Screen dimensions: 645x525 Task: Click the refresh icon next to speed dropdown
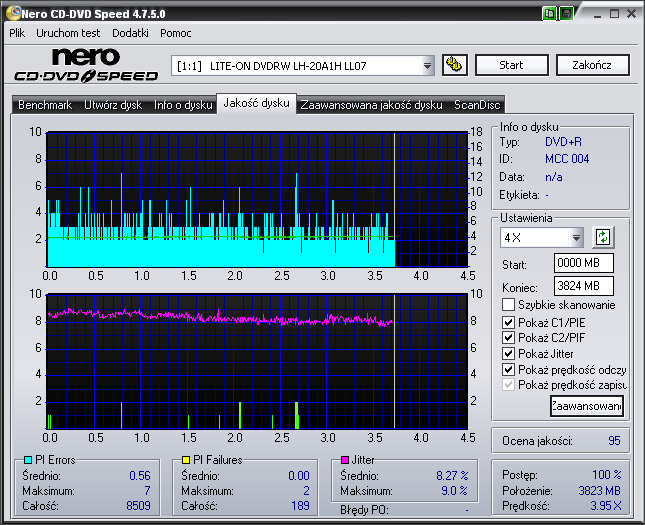point(603,237)
